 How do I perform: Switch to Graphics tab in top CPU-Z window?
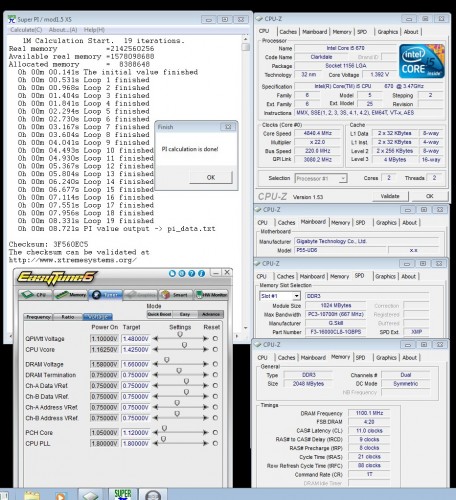[x=388, y=32]
